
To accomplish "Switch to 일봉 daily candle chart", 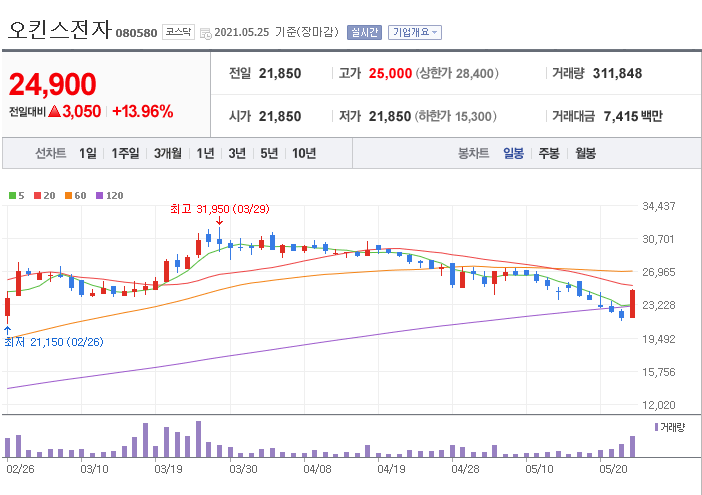I will tap(514, 154).
